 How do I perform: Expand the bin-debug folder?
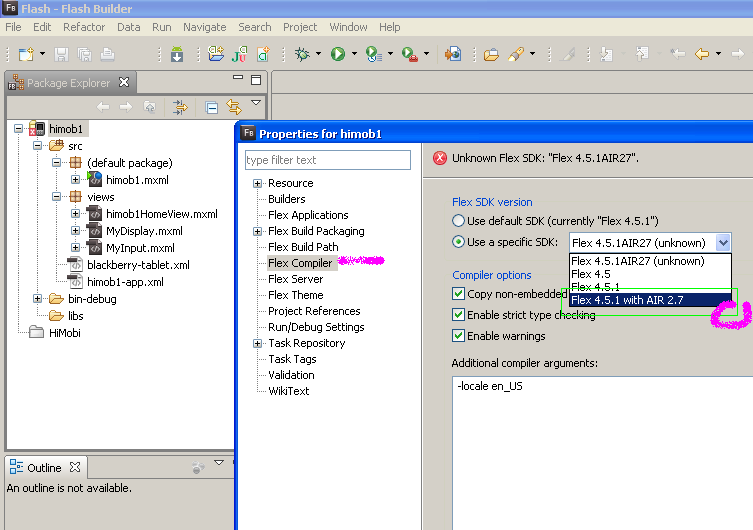click(37, 299)
